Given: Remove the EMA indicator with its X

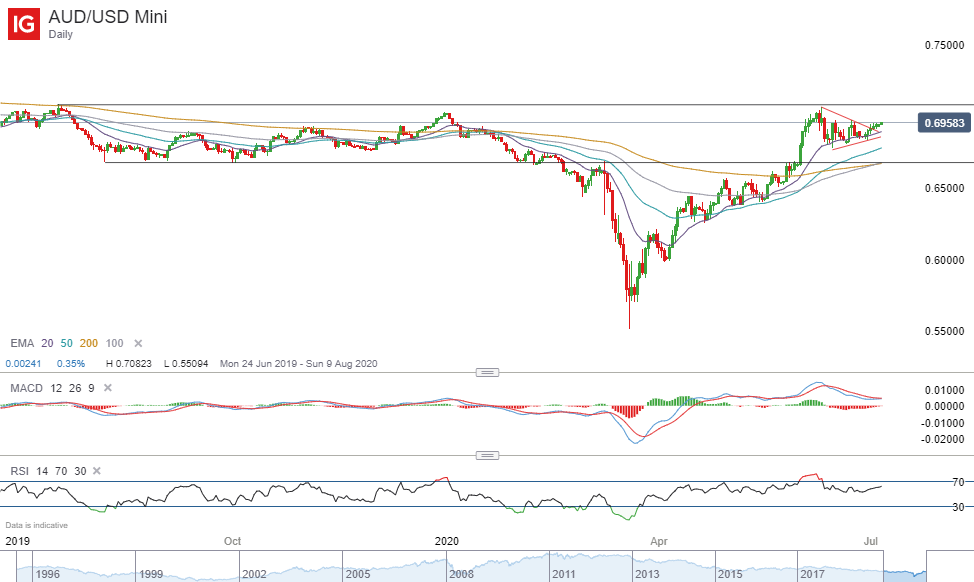Looking at the screenshot, I should click(x=138, y=343).
